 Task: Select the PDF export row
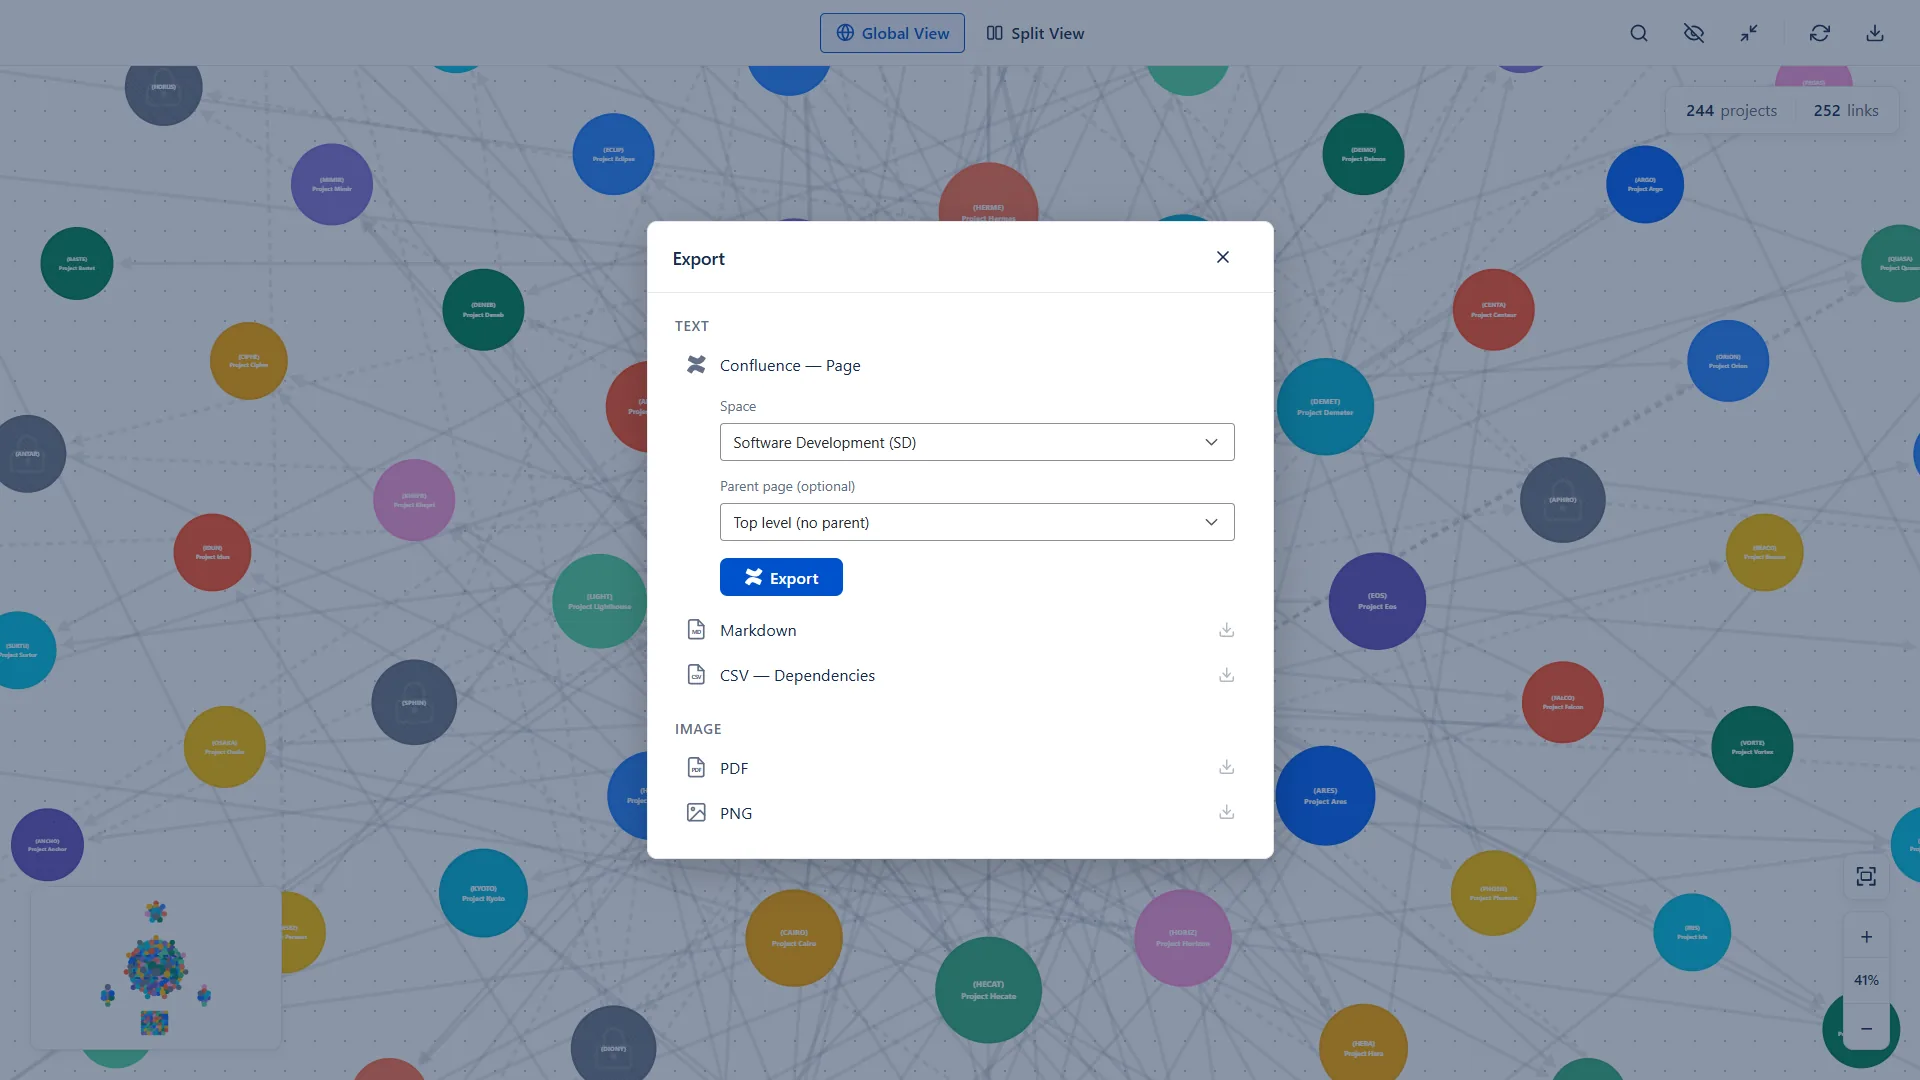960,768
